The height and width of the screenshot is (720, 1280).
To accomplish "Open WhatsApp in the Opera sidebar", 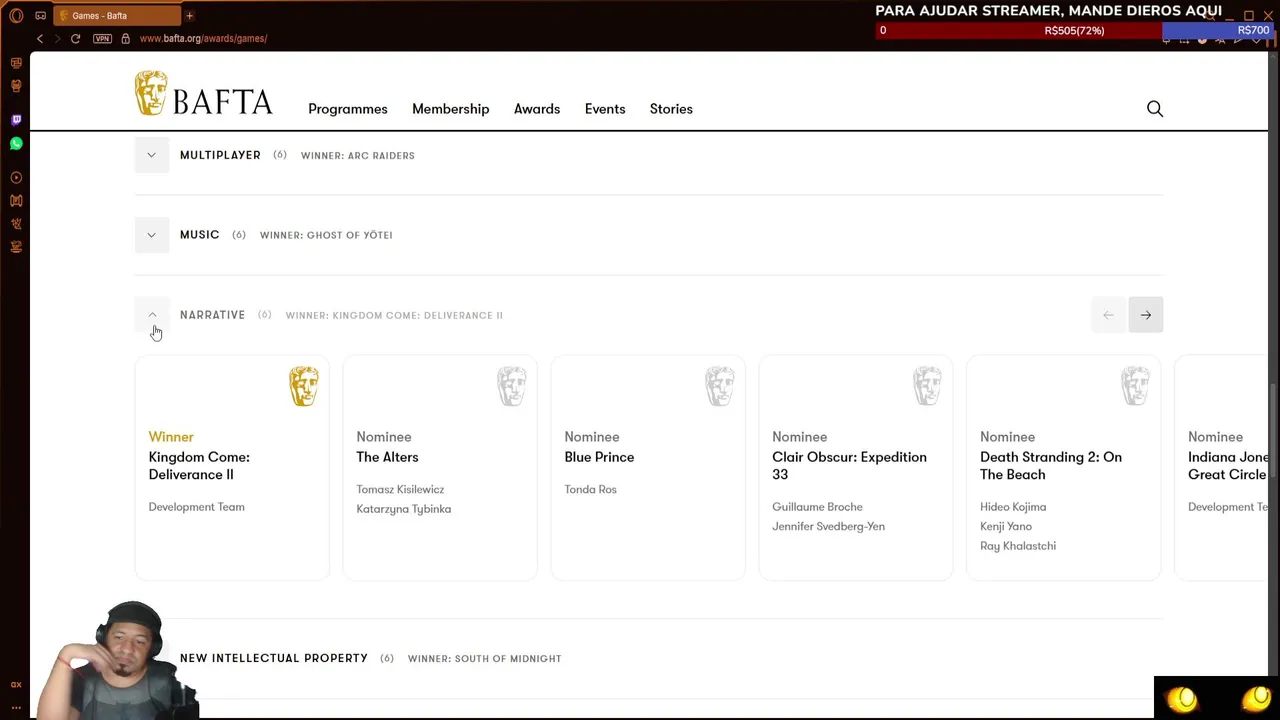I will (x=16, y=144).
